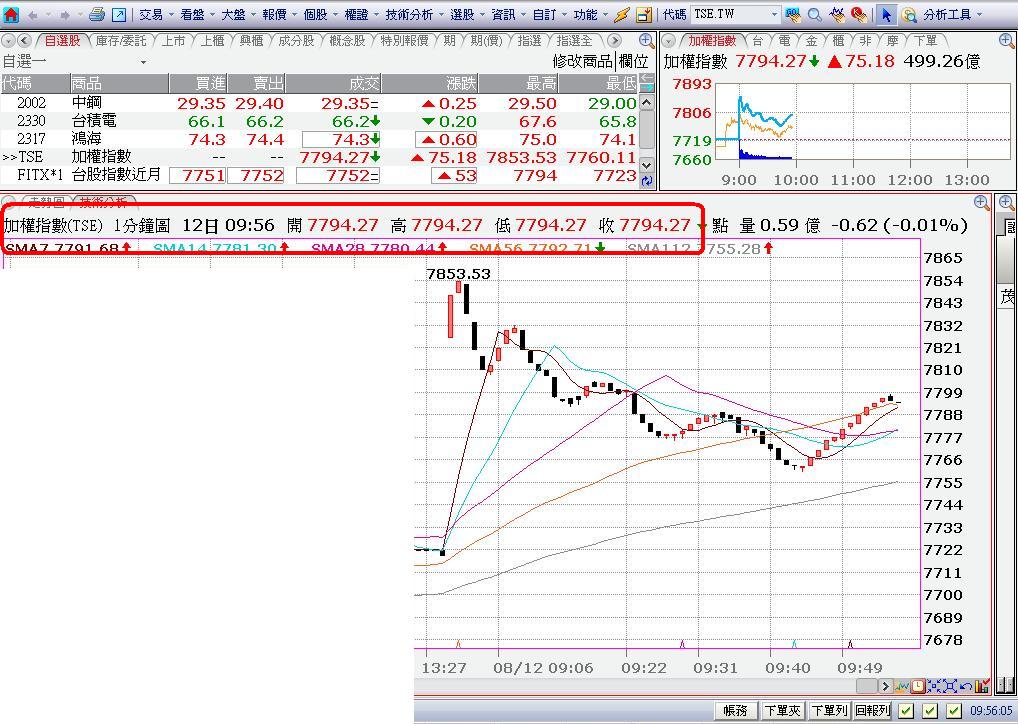Select the 中鋼 row in watchlist
The width and height of the screenshot is (1018, 724).
coord(319,103)
